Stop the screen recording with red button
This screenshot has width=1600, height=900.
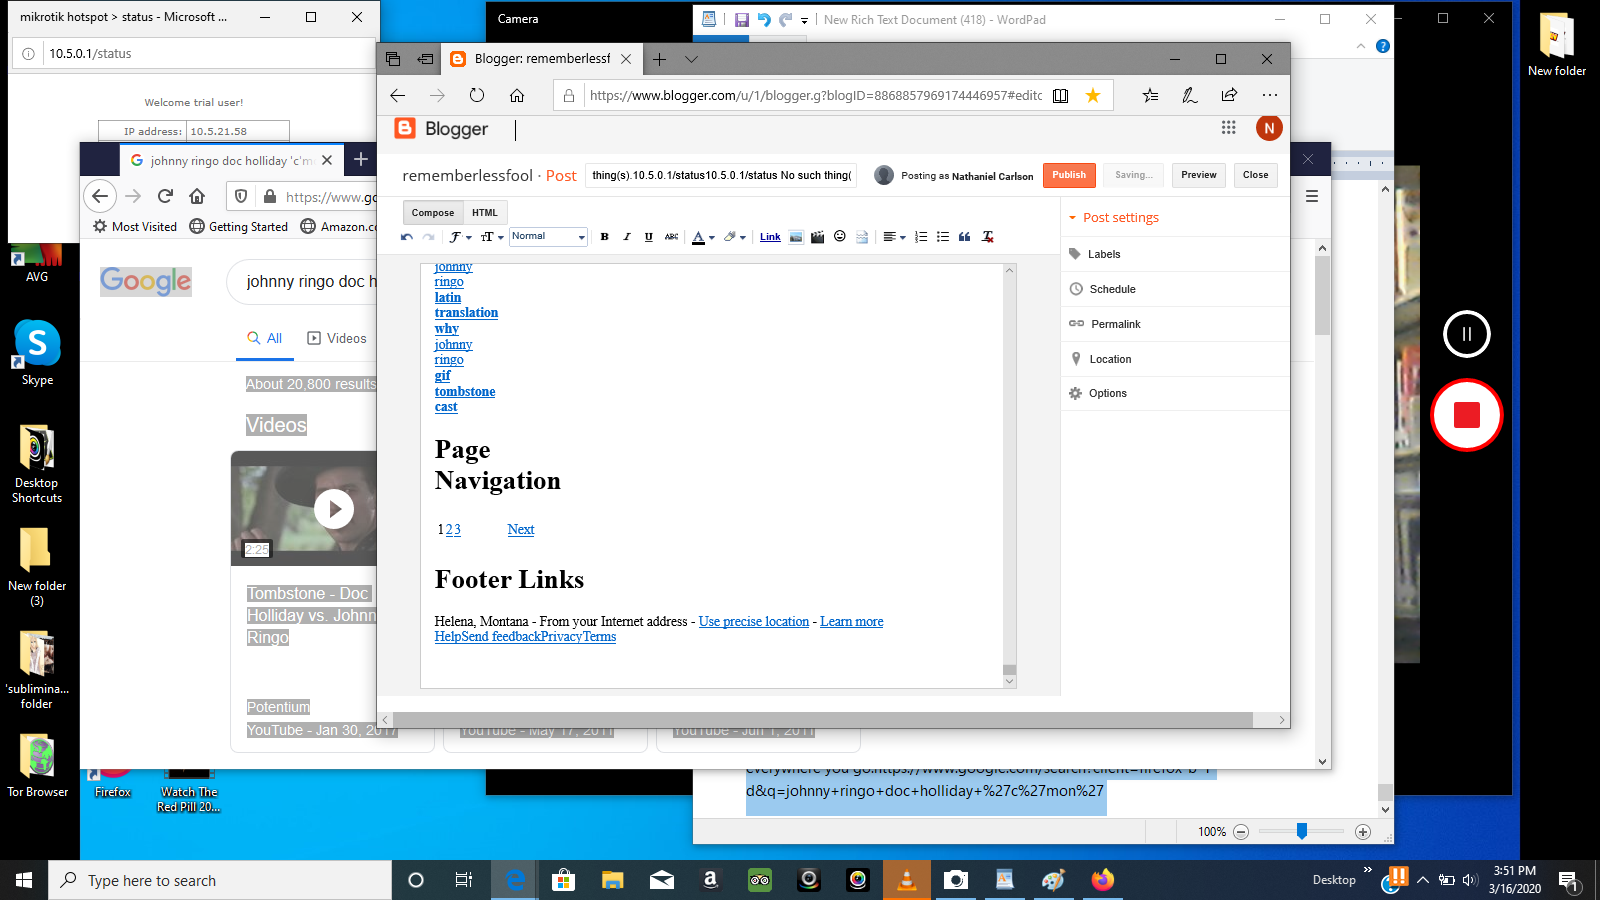[1467, 415]
